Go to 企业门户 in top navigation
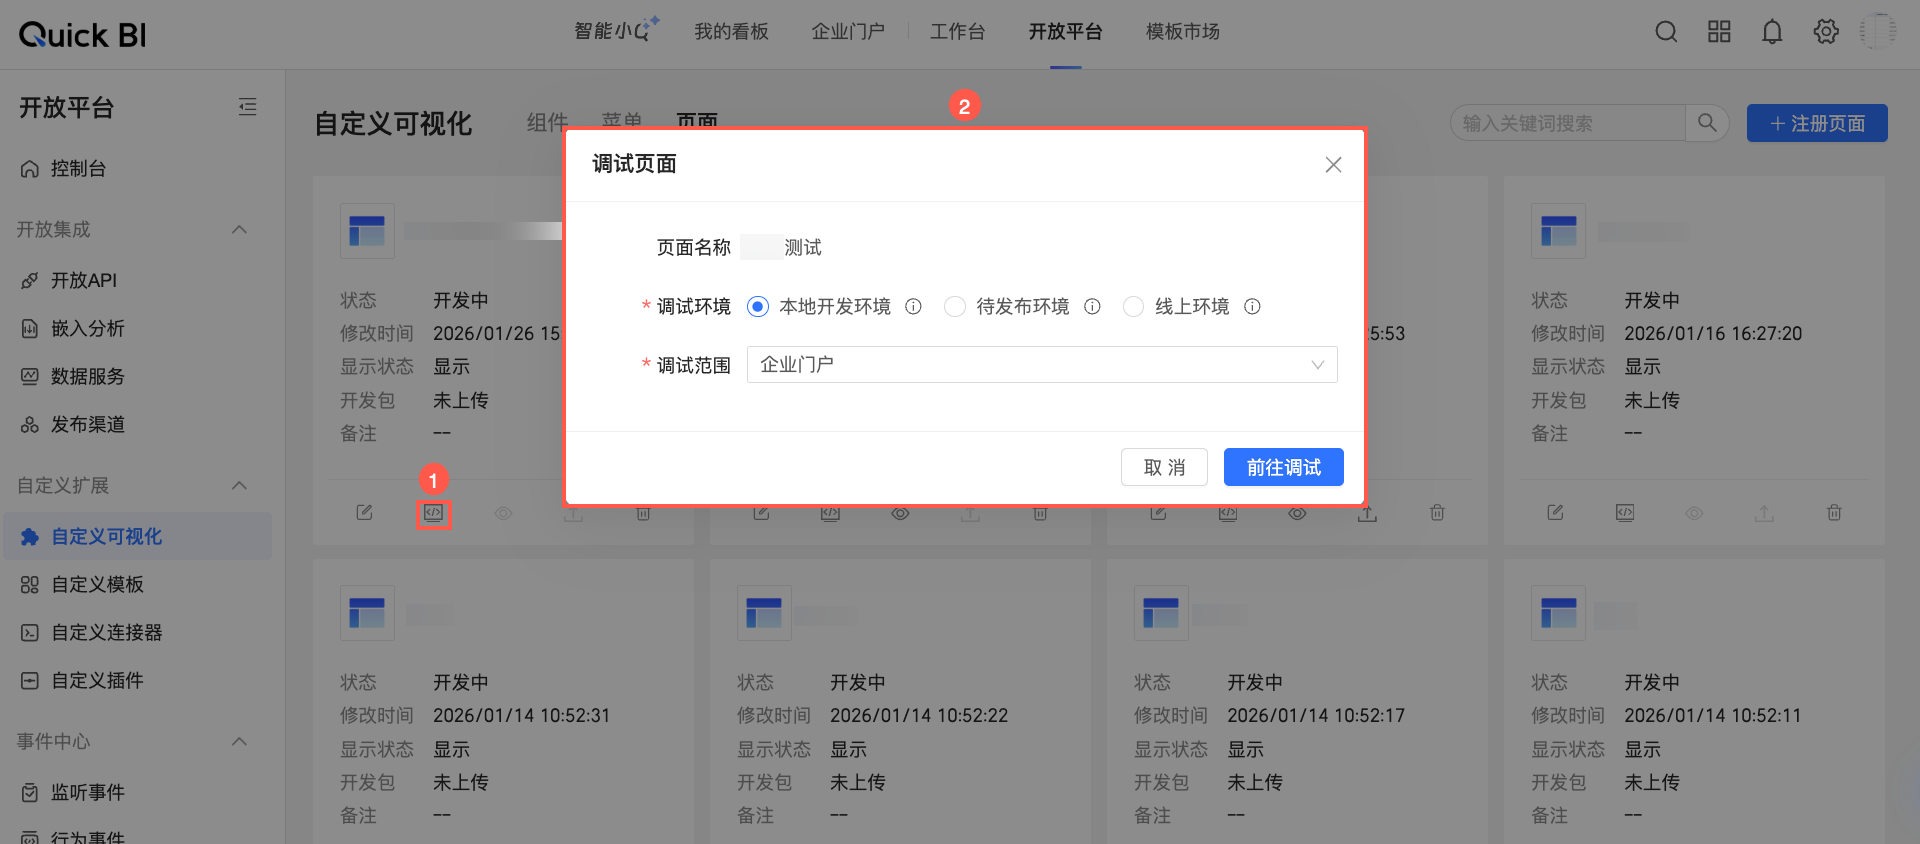Image resolution: width=1920 pixels, height=844 pixels. (848, 32)
